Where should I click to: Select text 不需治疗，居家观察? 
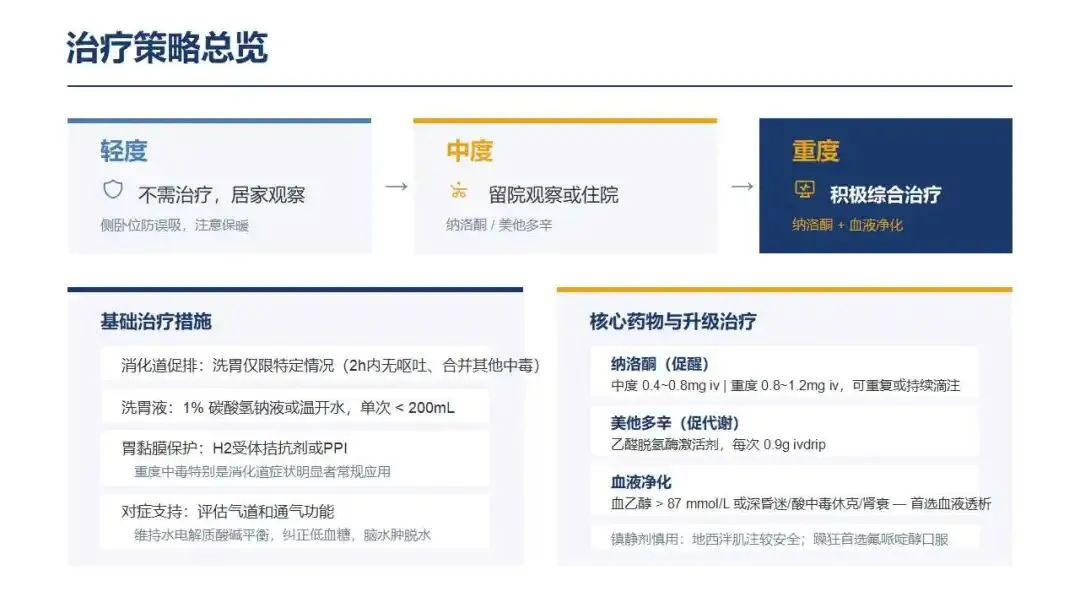pyautogui.click(x=222, y=195)
